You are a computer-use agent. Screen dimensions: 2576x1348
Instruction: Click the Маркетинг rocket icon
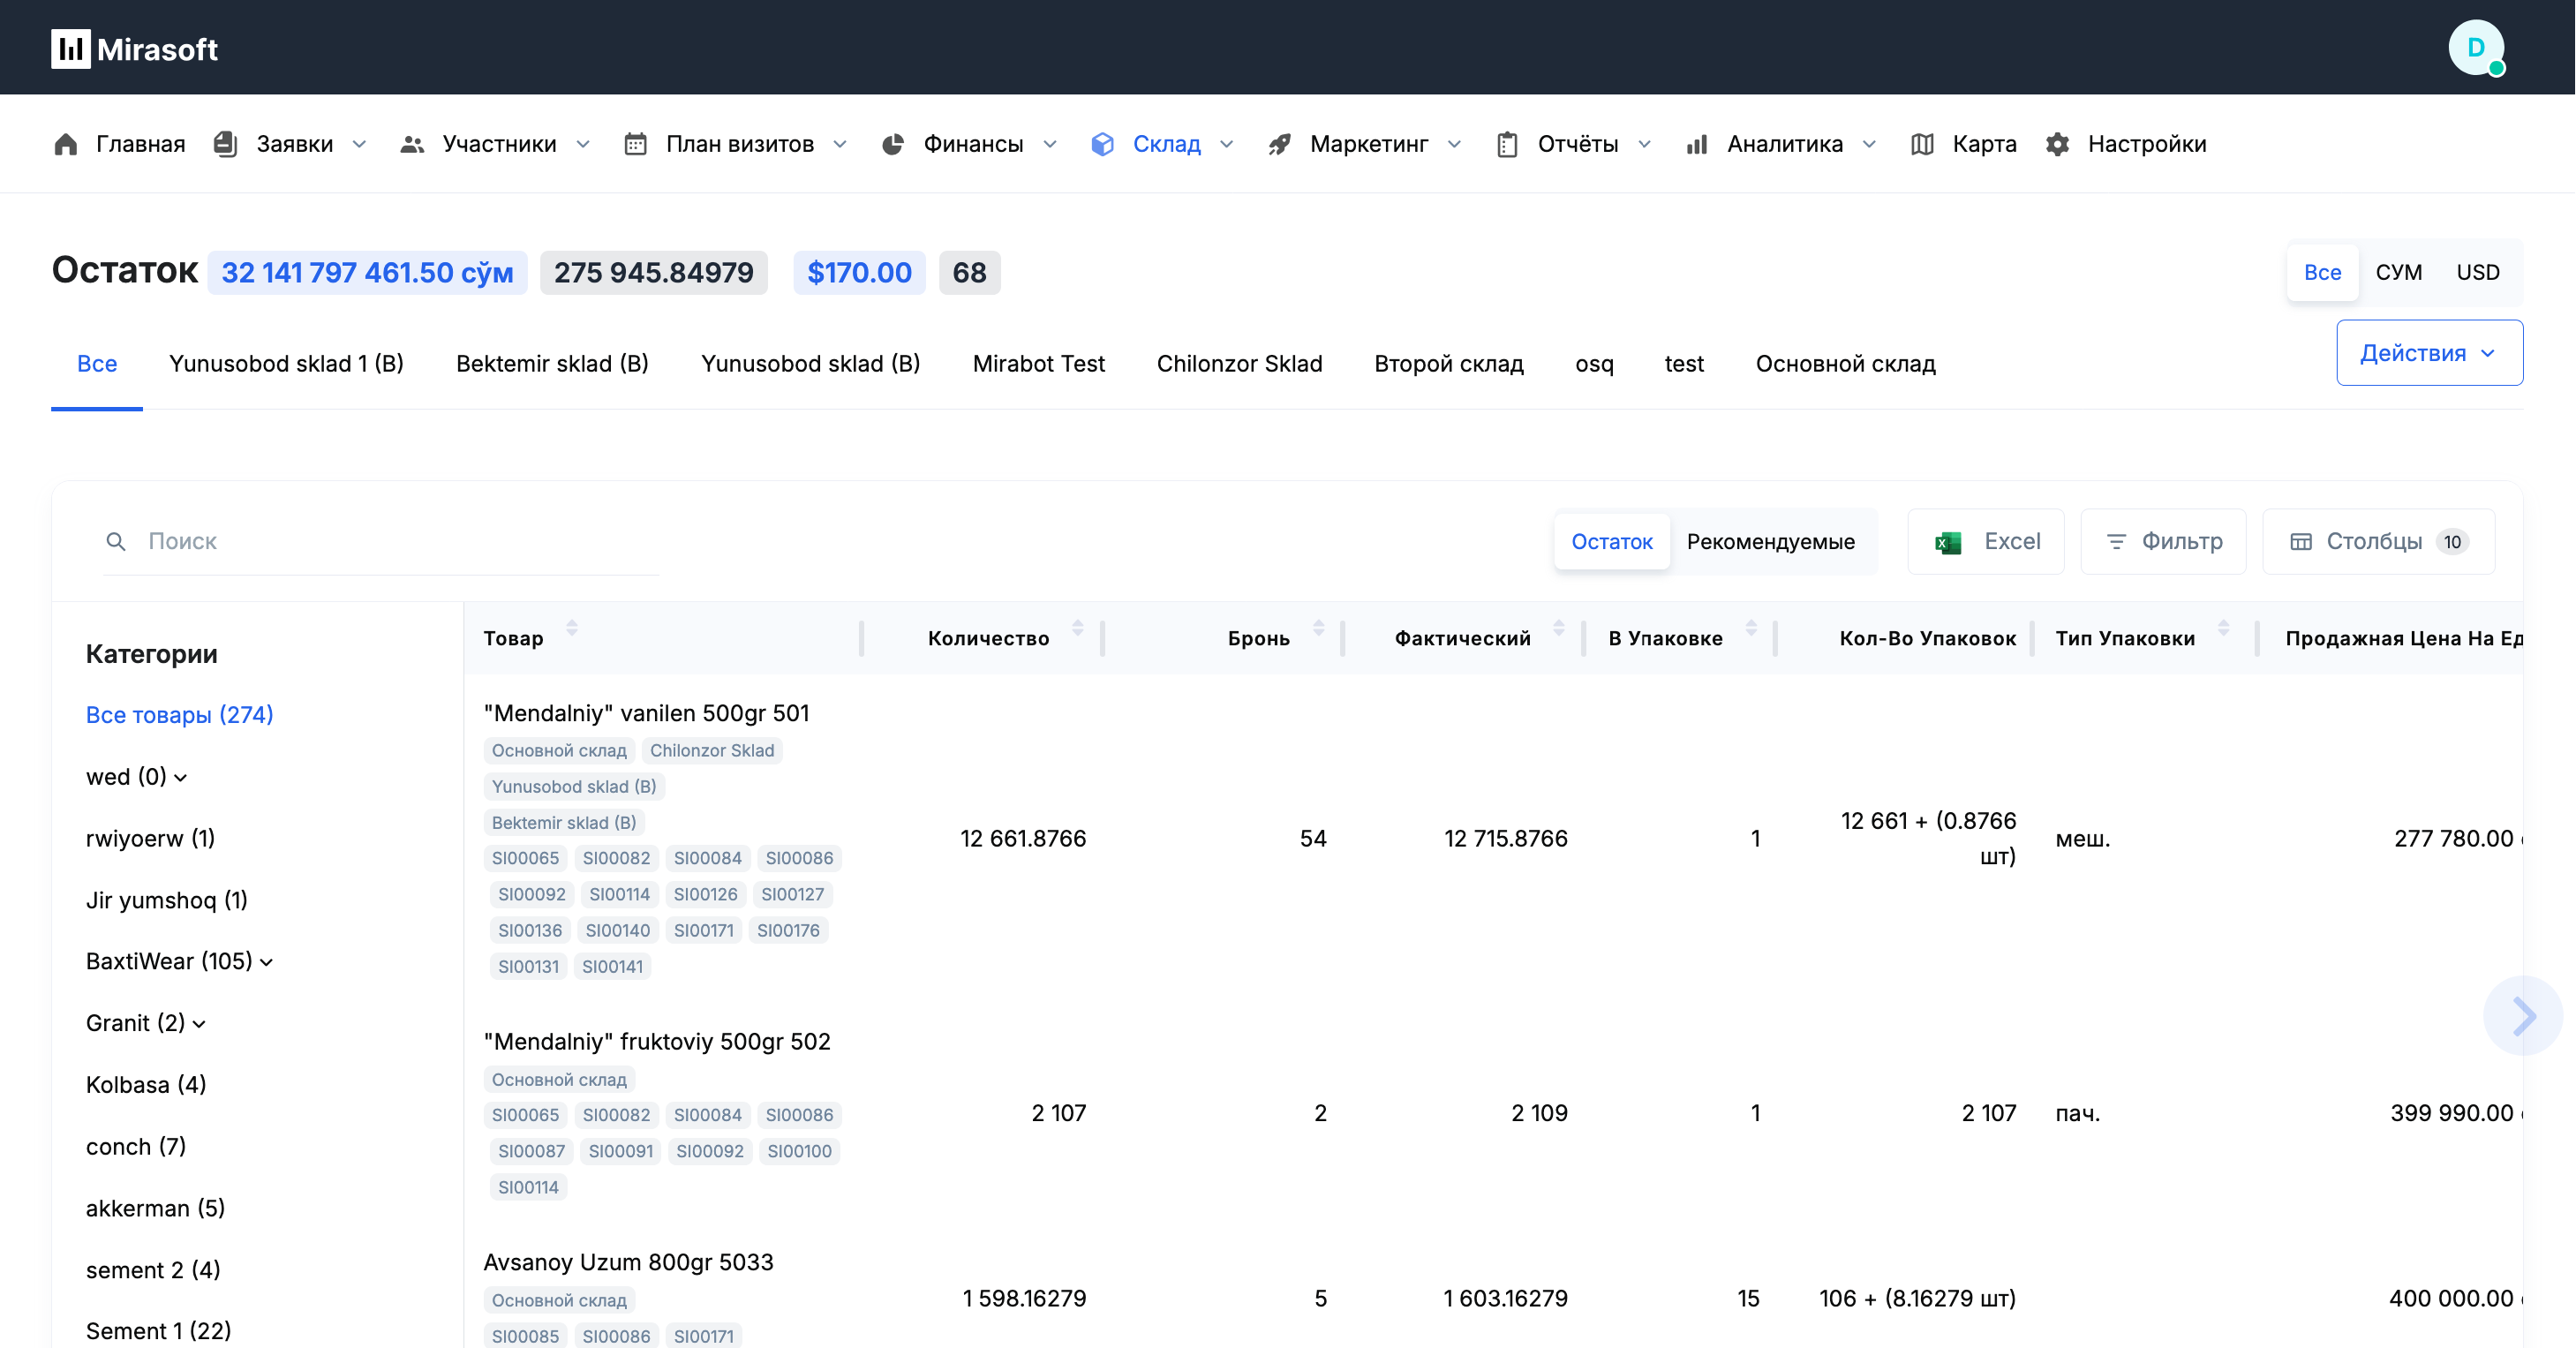1279,144
